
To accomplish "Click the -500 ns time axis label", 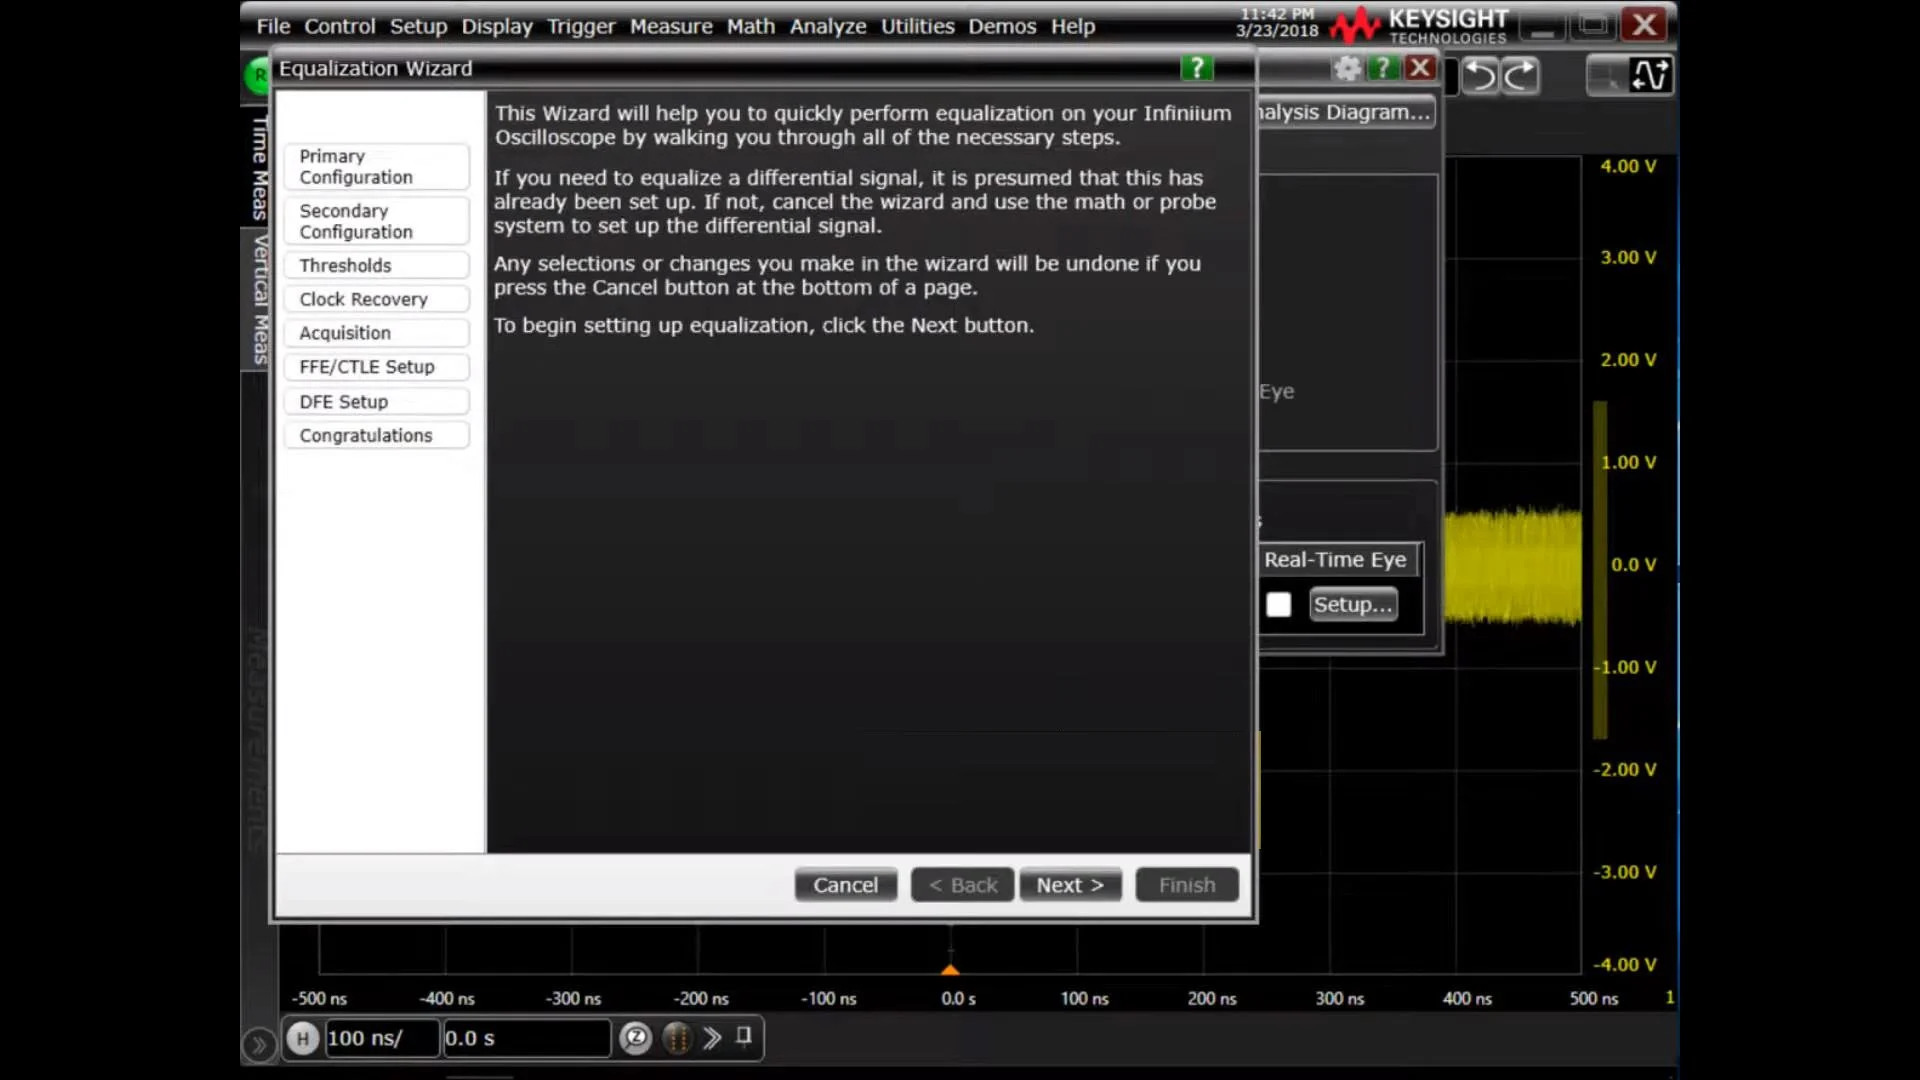I will [319, 998].
